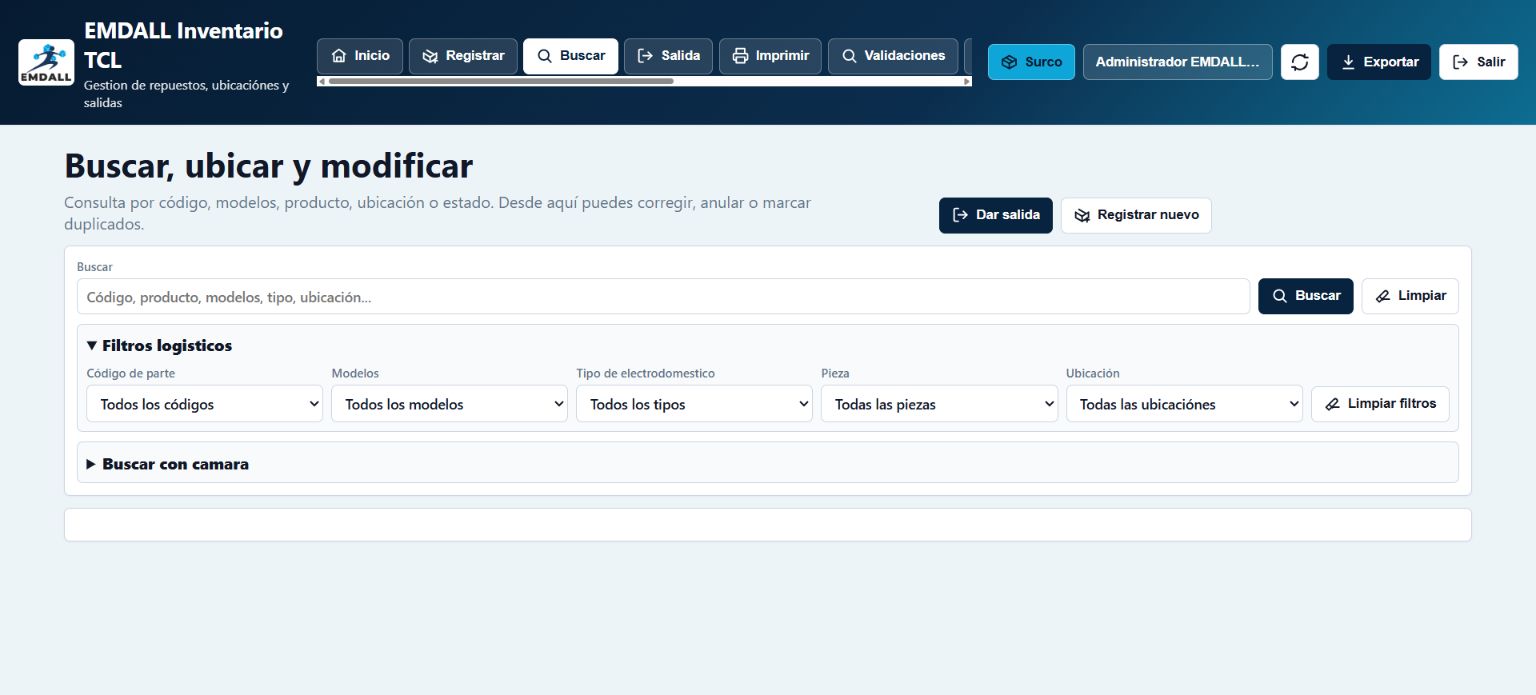1536x695 pixels.
Task: Export data with the Exportar button
Action: [x=1379, y=62]
